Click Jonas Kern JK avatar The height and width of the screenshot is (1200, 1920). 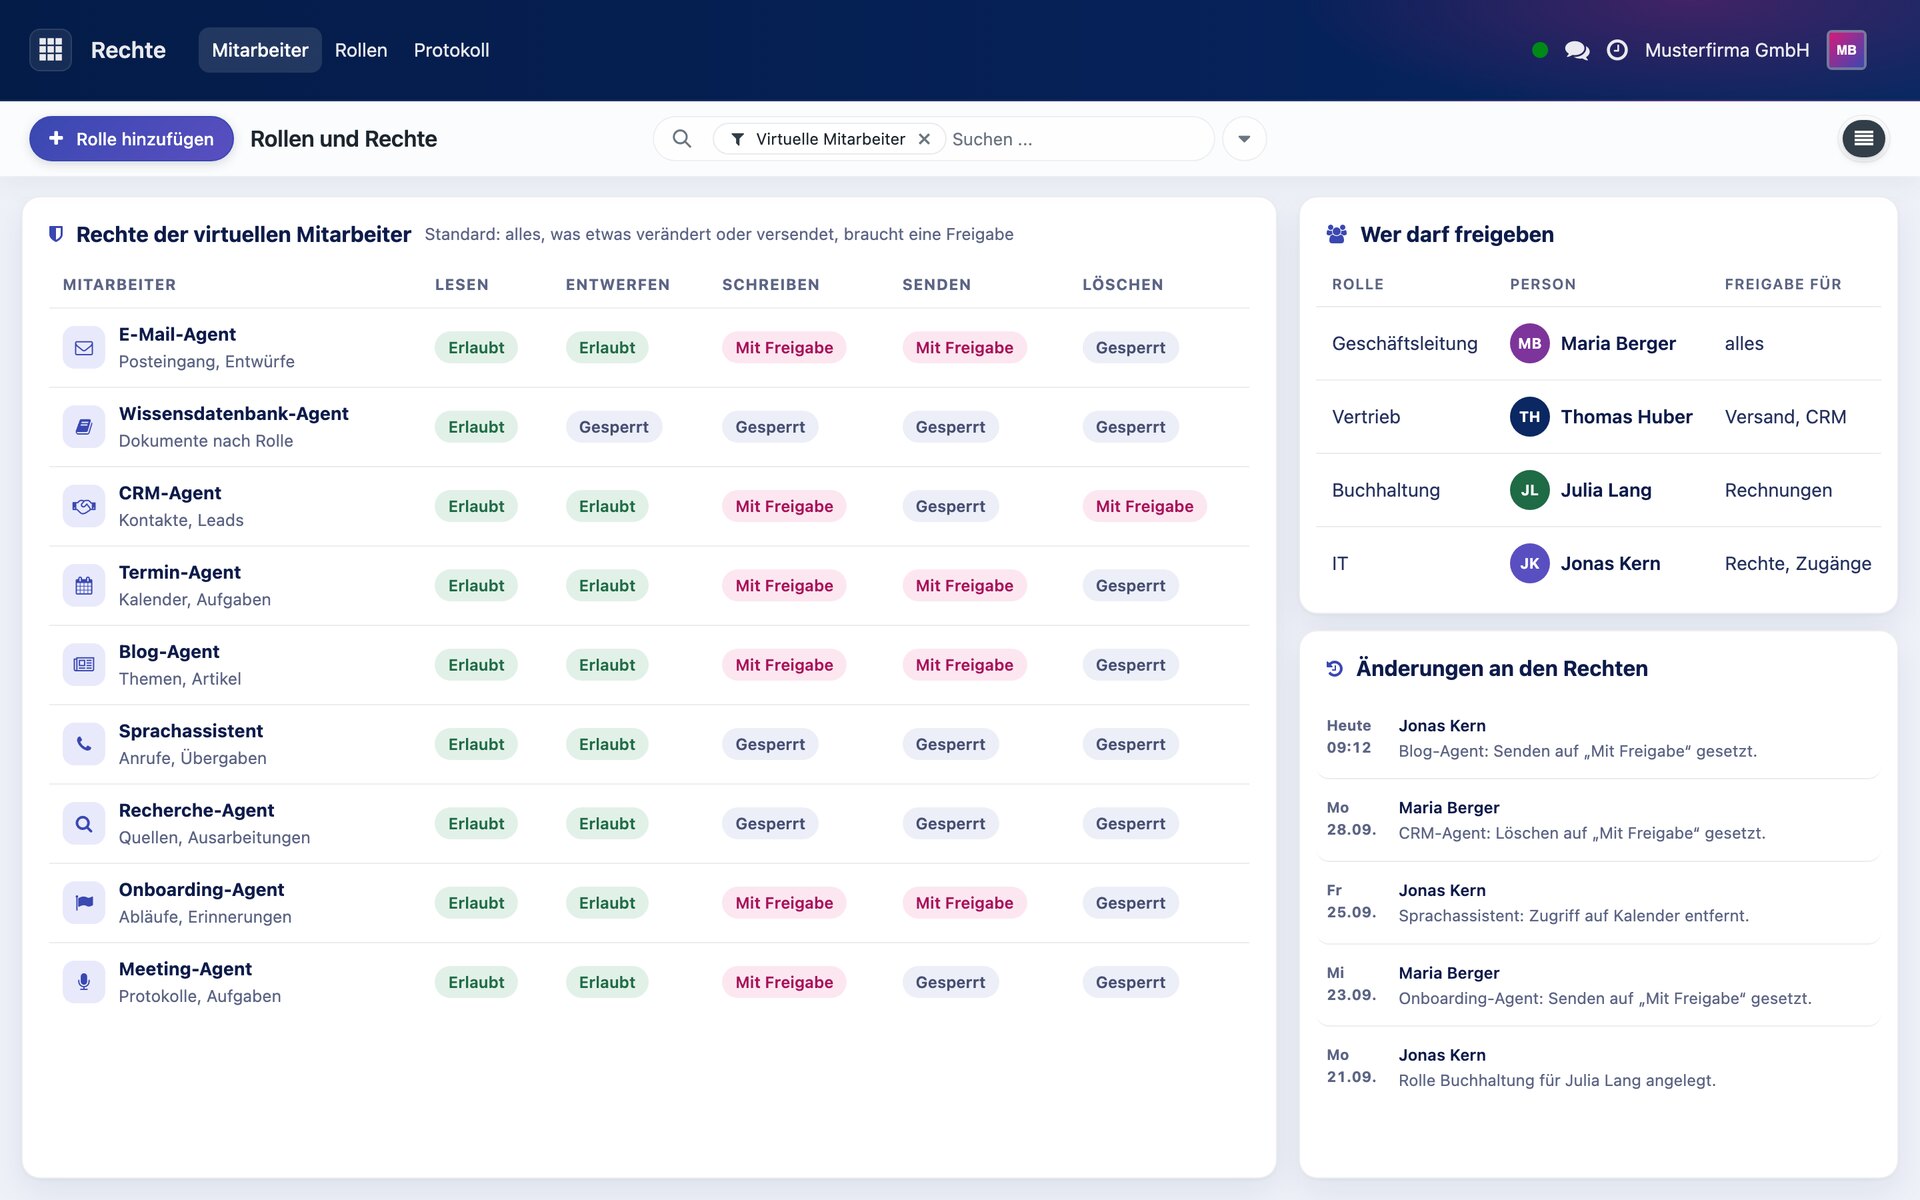[x=1529, y=564]
